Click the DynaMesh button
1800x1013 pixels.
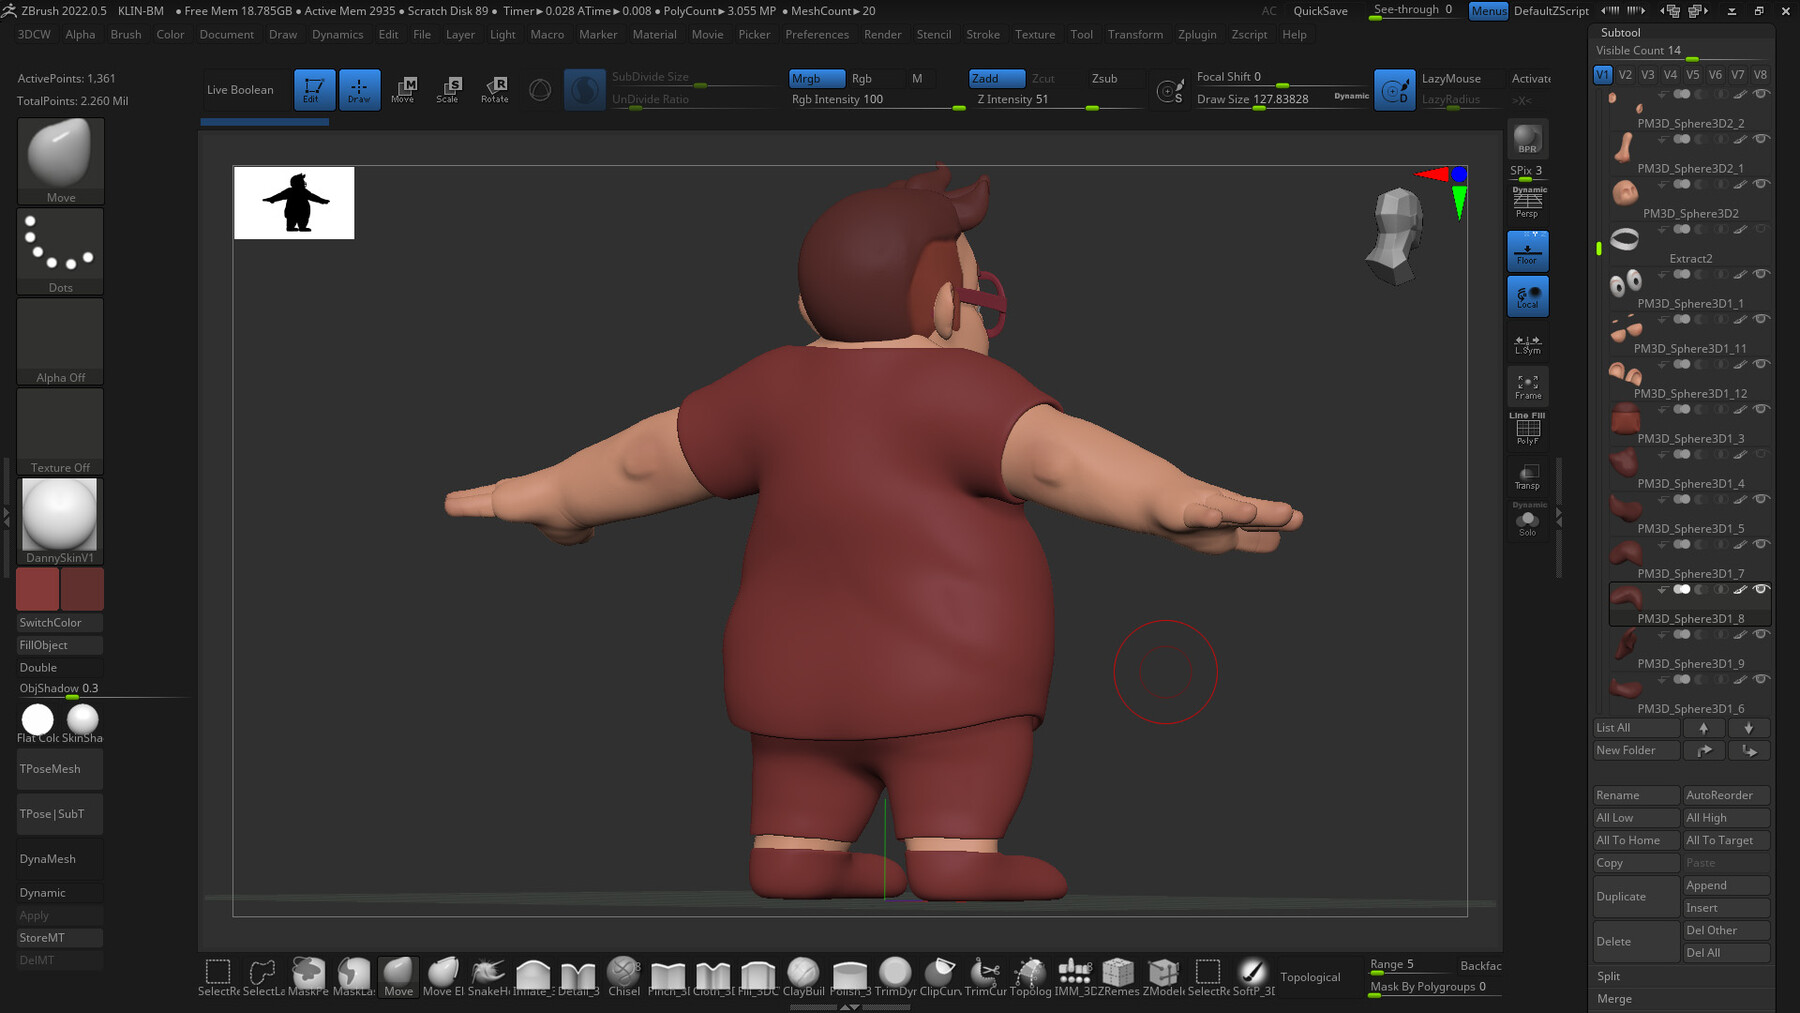coord(60,859)
